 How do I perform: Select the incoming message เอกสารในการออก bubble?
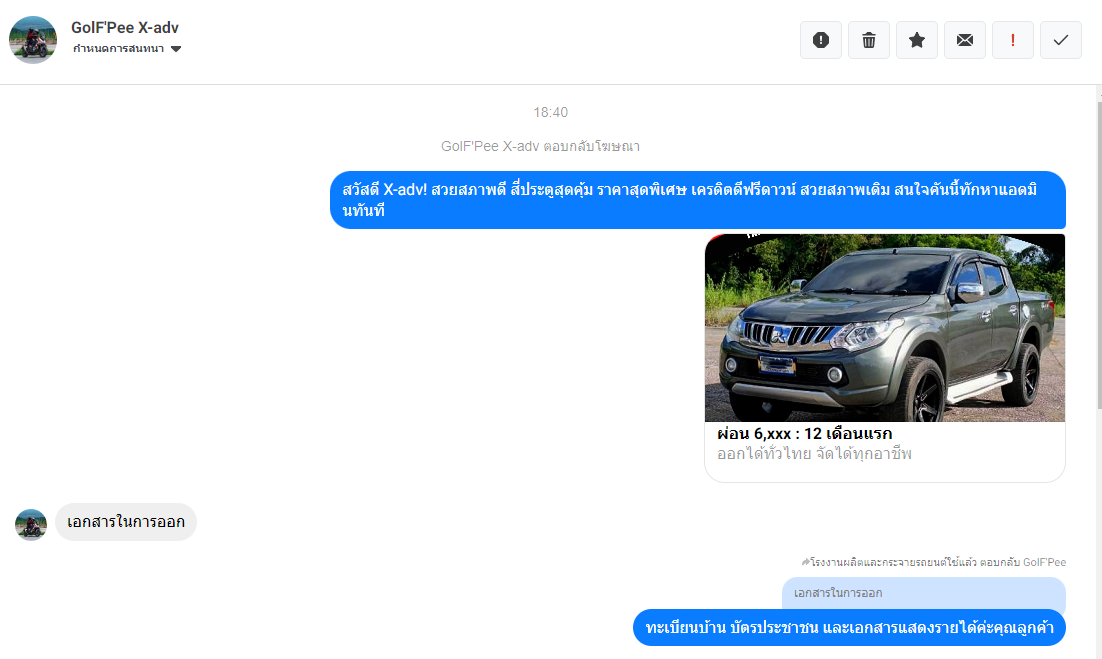tap(126, 522)
